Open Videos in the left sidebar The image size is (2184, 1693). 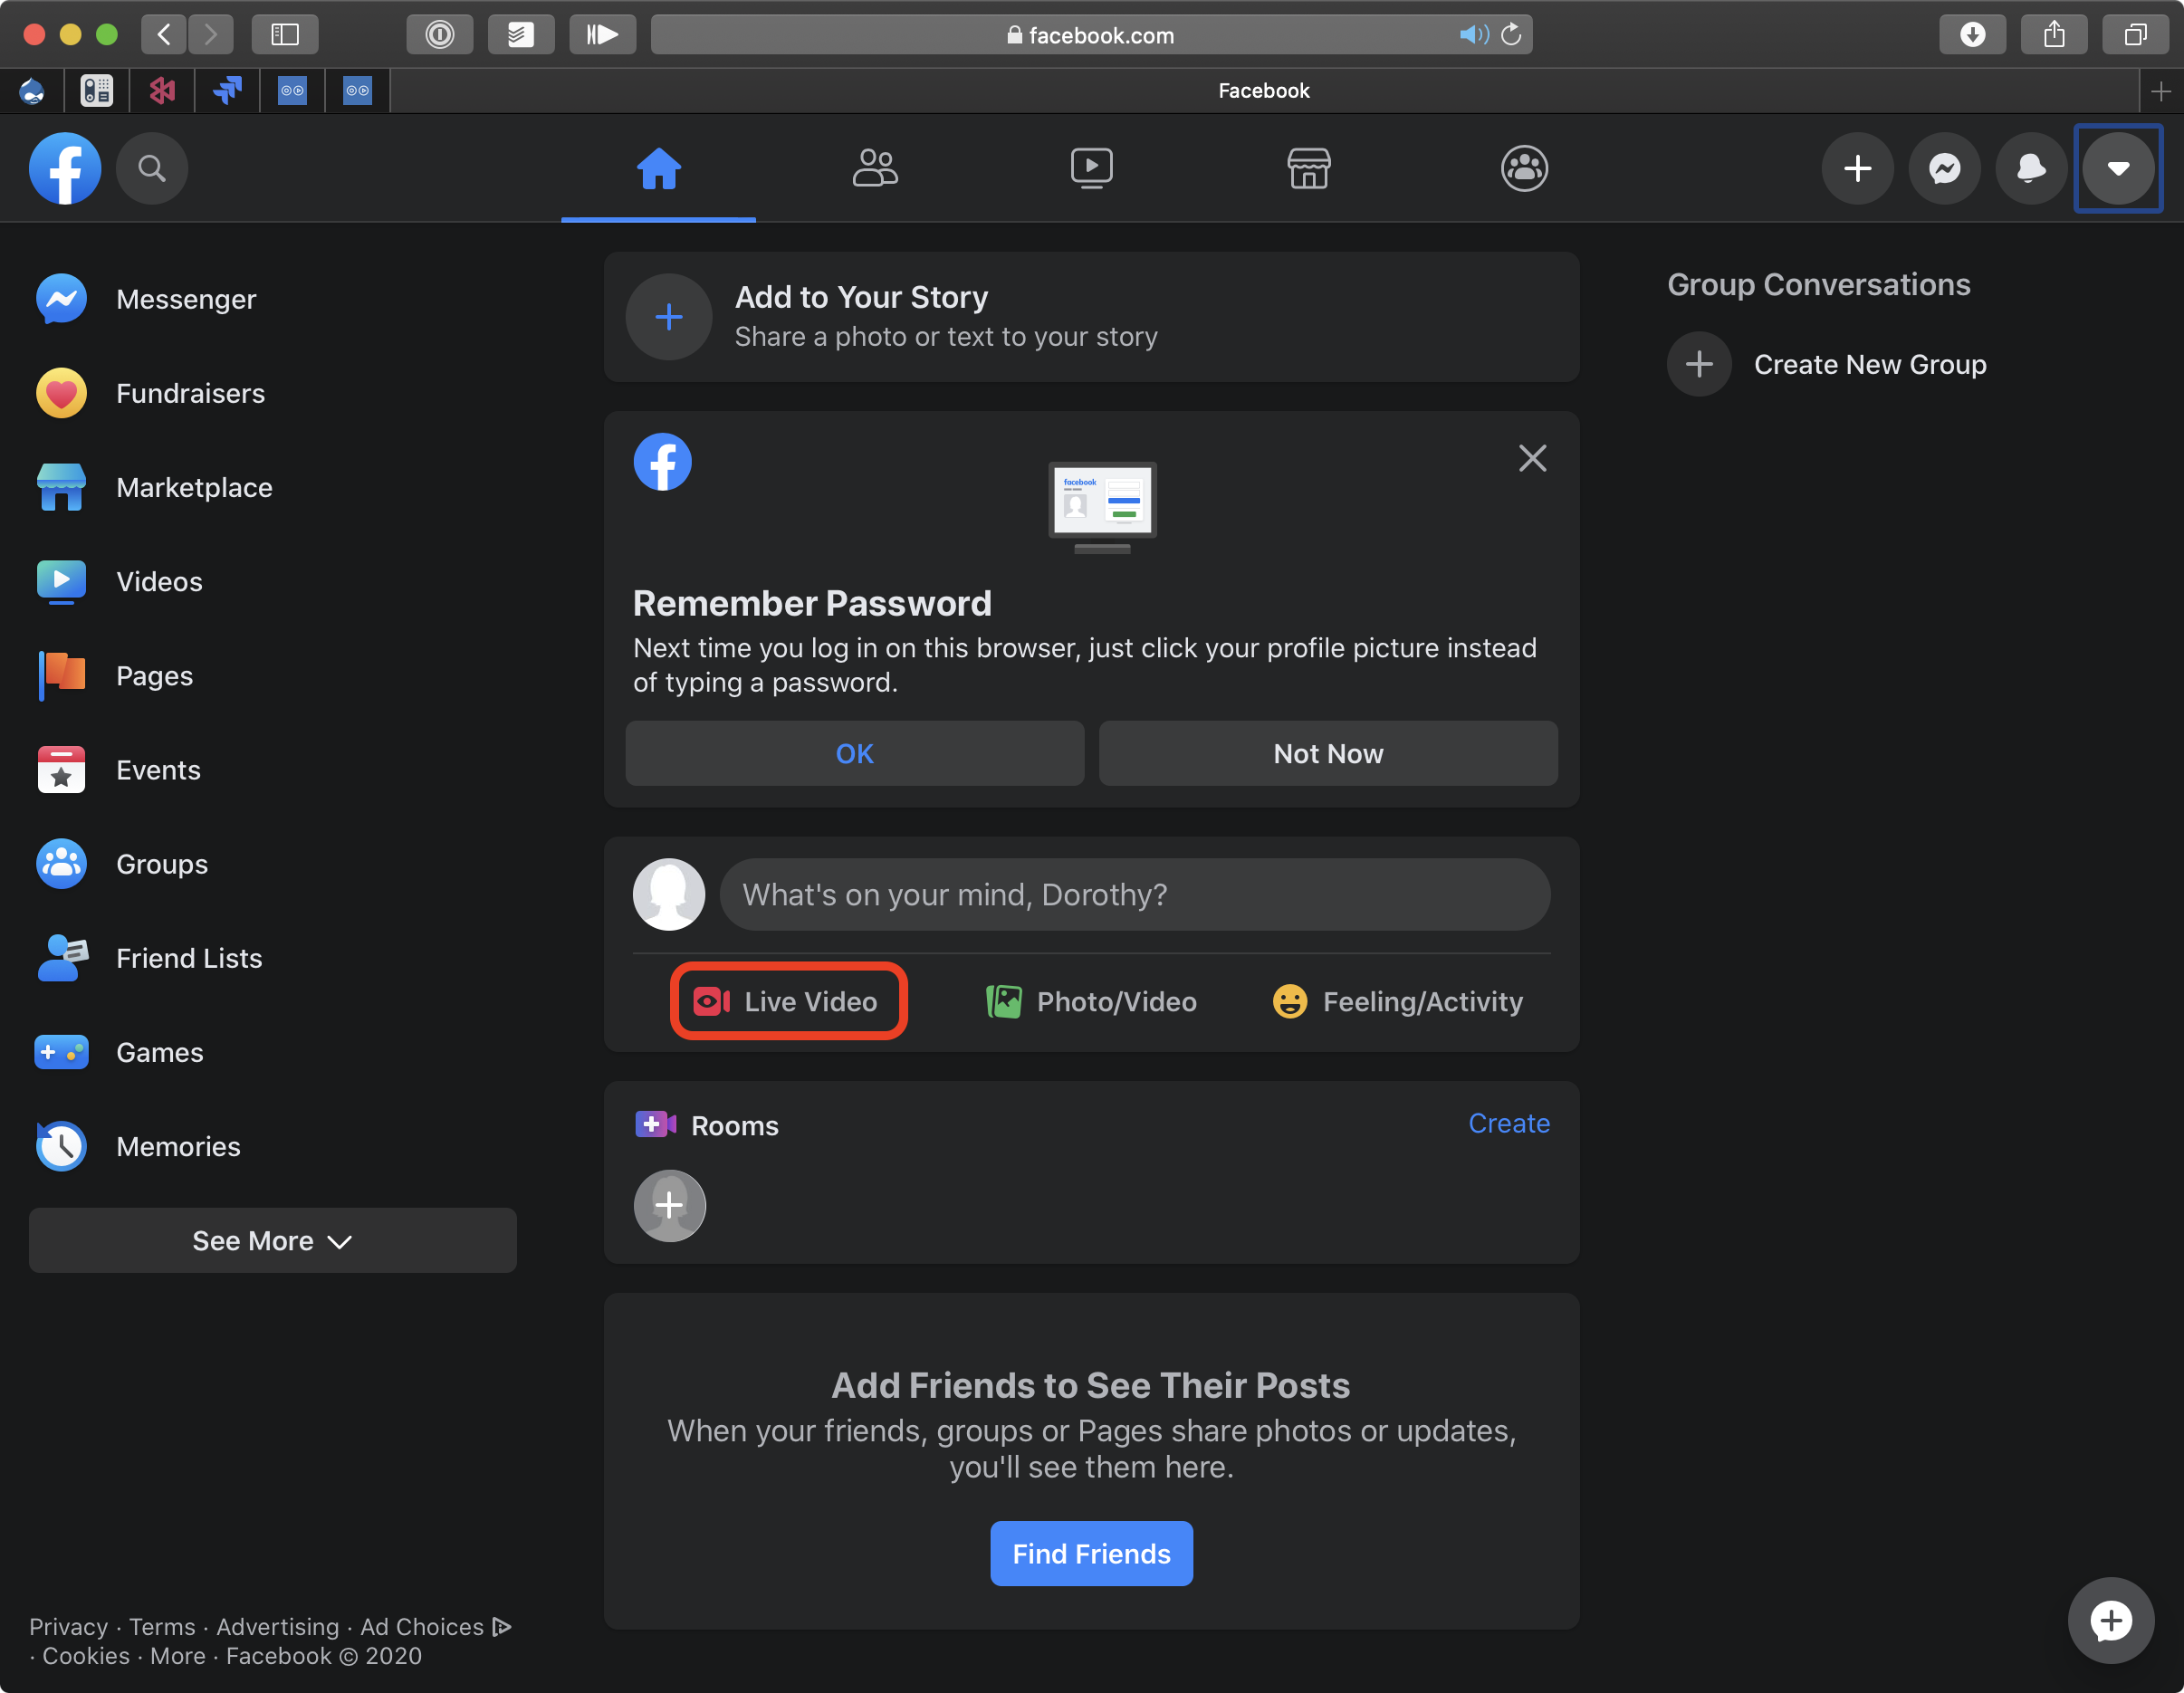(x=273, y=581)
